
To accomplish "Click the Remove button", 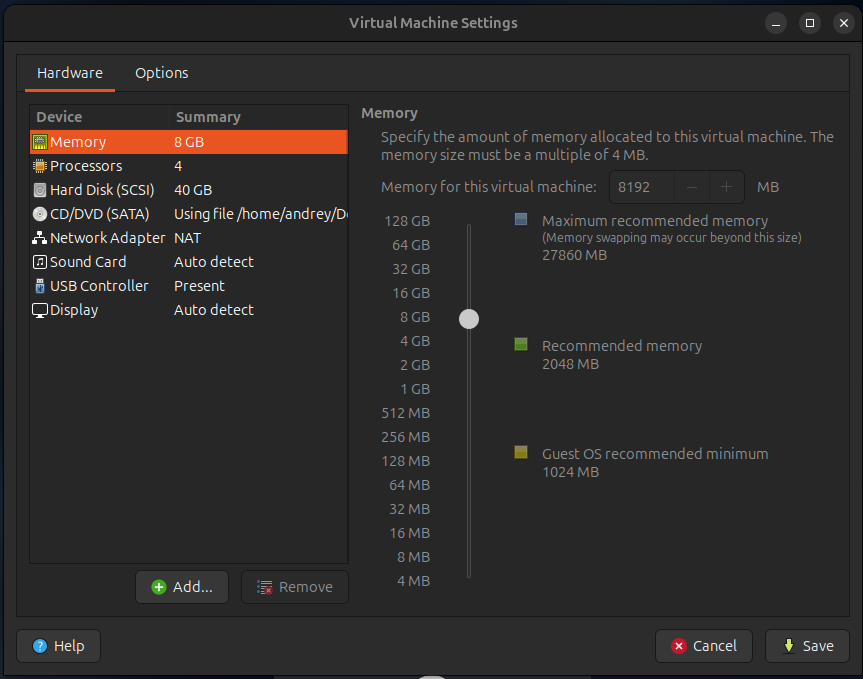I will [x=294, y=587].
